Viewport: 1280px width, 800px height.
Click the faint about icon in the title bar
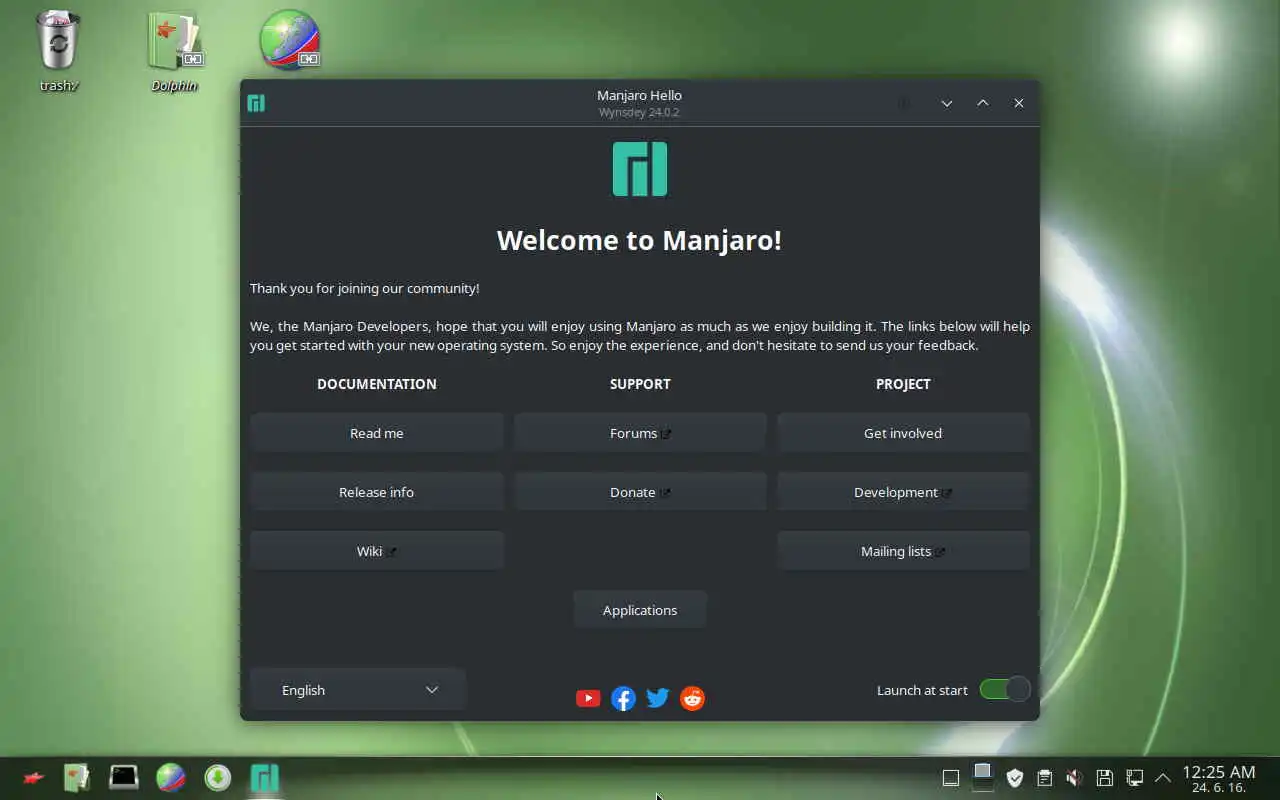coord(904,103)
